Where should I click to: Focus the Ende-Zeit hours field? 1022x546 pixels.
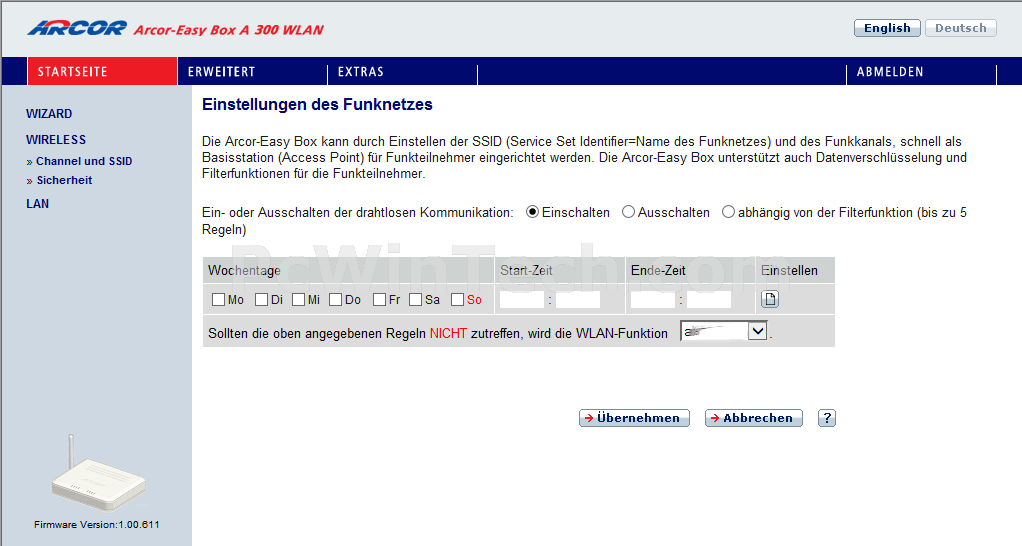pyautogui.click(x=652, y=300)
